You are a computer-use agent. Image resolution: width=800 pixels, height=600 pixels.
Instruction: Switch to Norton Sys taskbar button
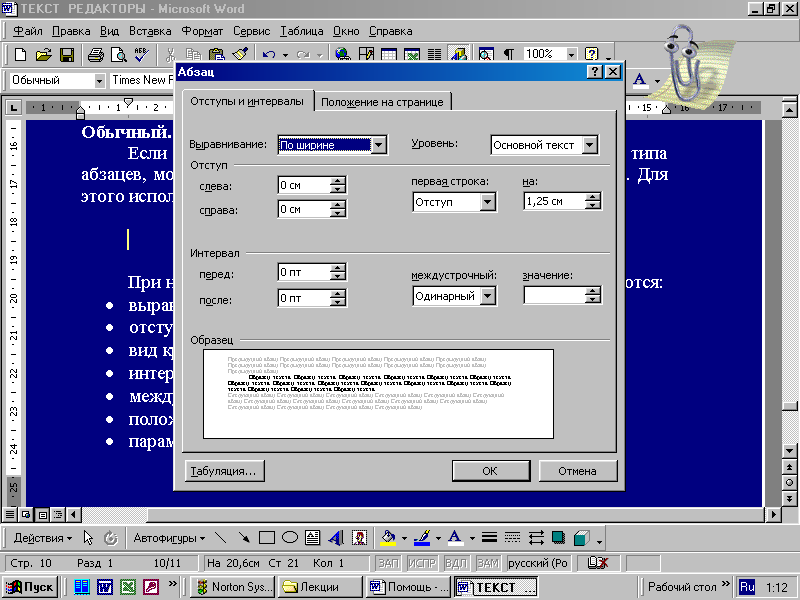[x=233, y=587]
